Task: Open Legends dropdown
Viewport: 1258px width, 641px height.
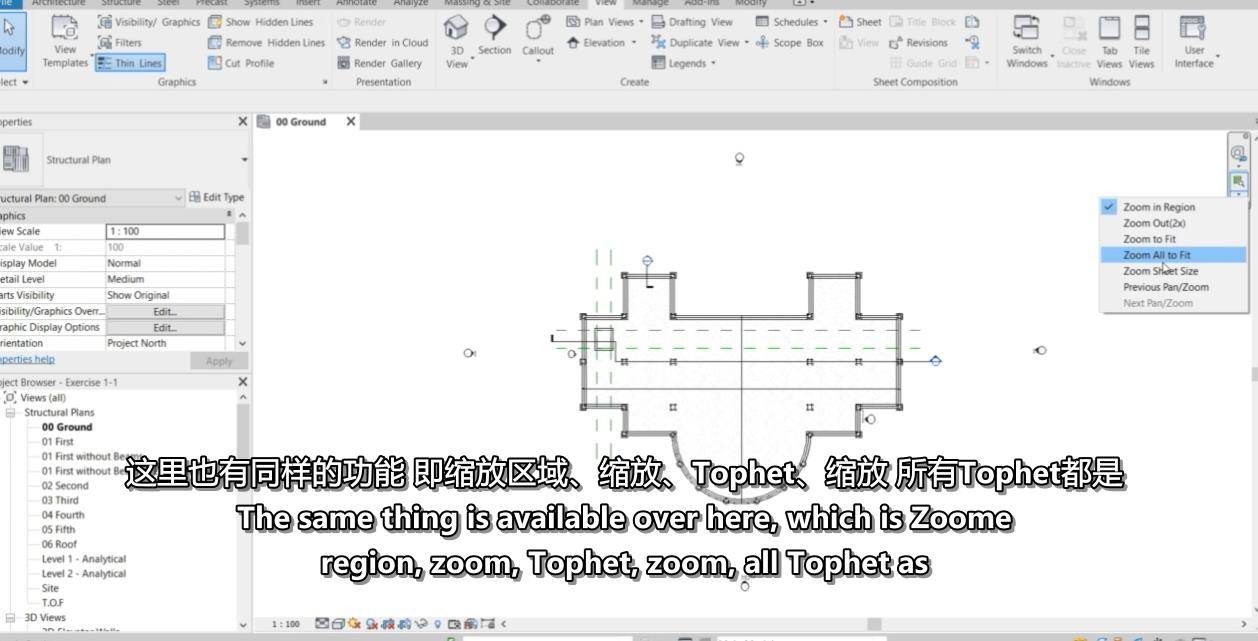Action: (x=684, y=63)
